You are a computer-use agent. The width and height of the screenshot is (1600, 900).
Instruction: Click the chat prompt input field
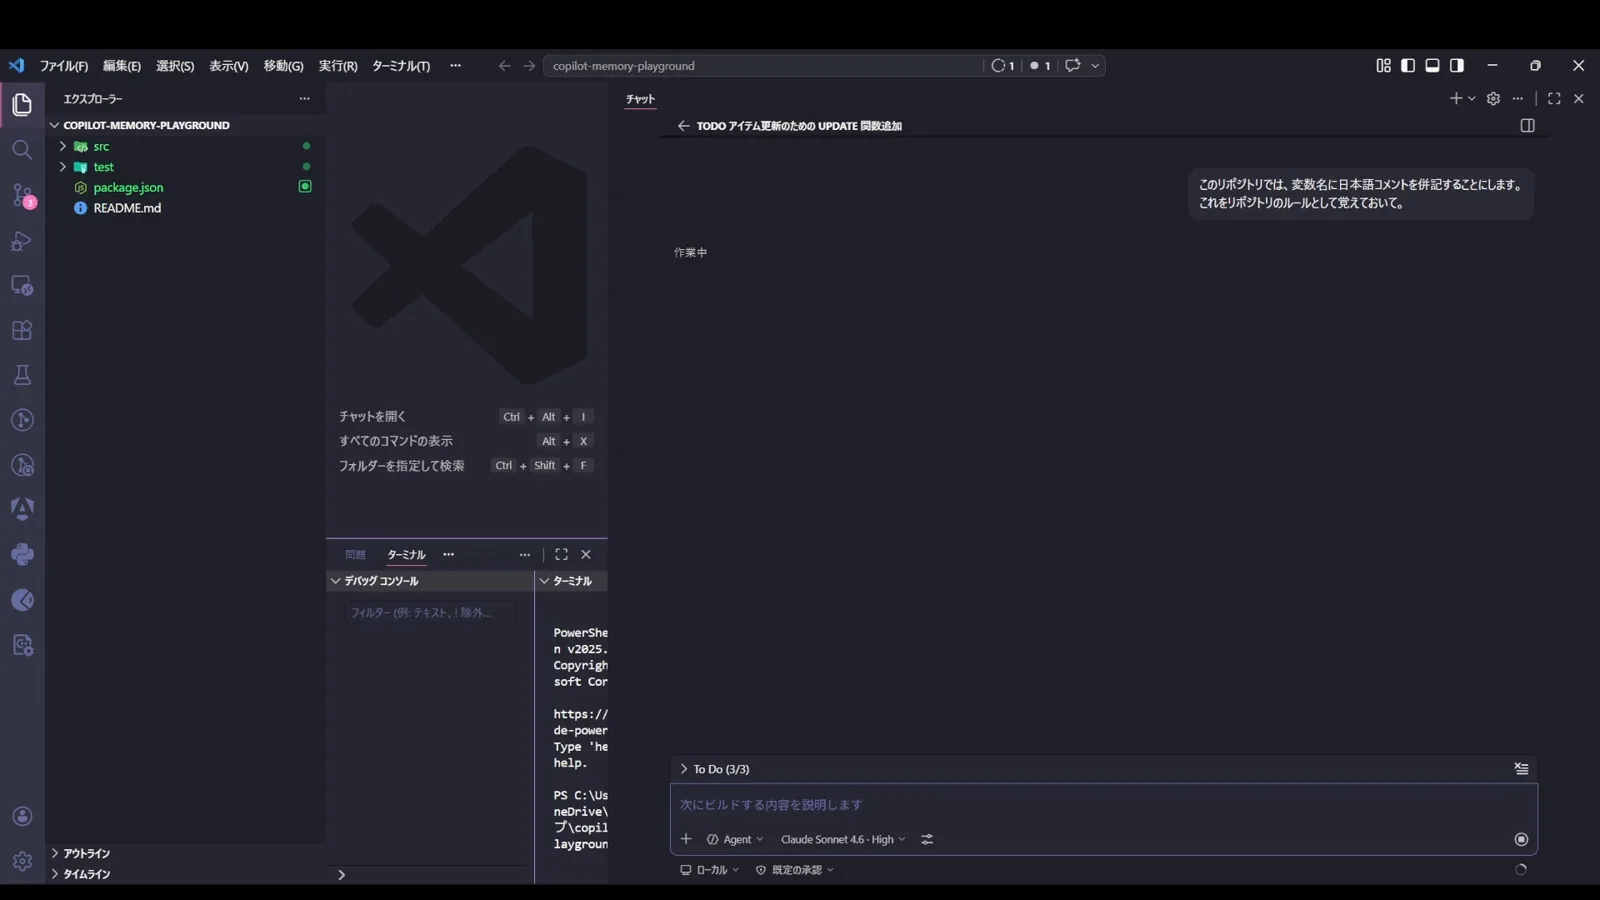[1103, 805]
